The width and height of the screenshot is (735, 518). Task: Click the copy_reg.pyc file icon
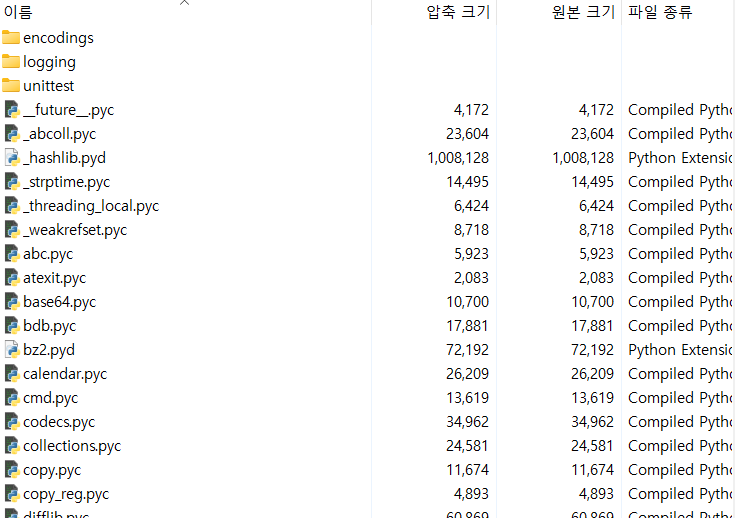12,494
